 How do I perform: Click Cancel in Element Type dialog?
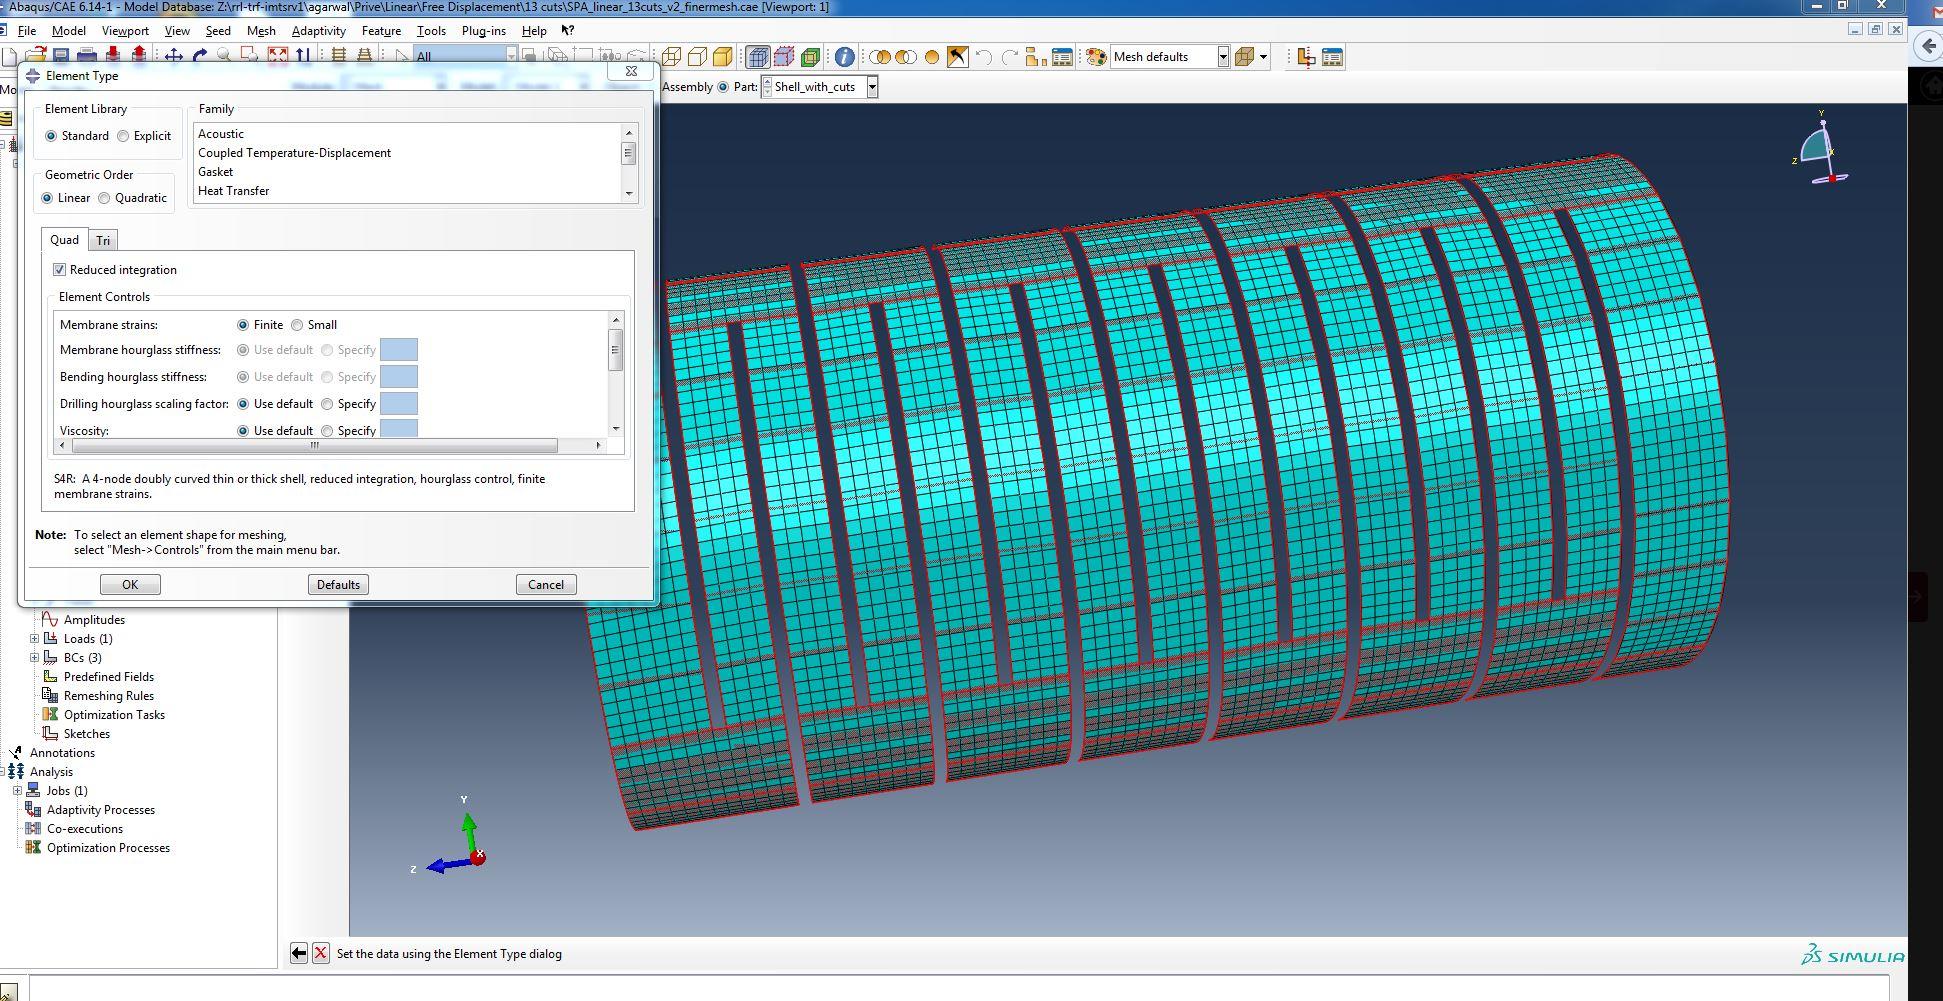click(546, 585)
